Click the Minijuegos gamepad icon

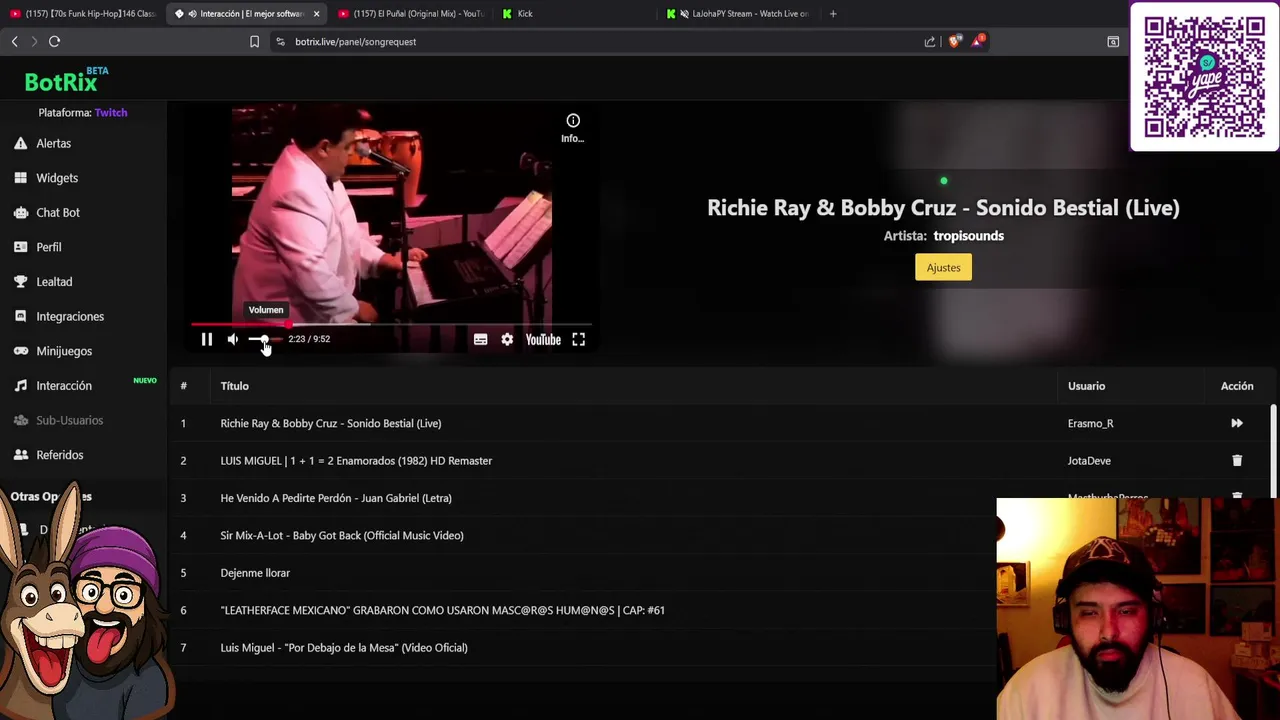click(x=20, y=351)
